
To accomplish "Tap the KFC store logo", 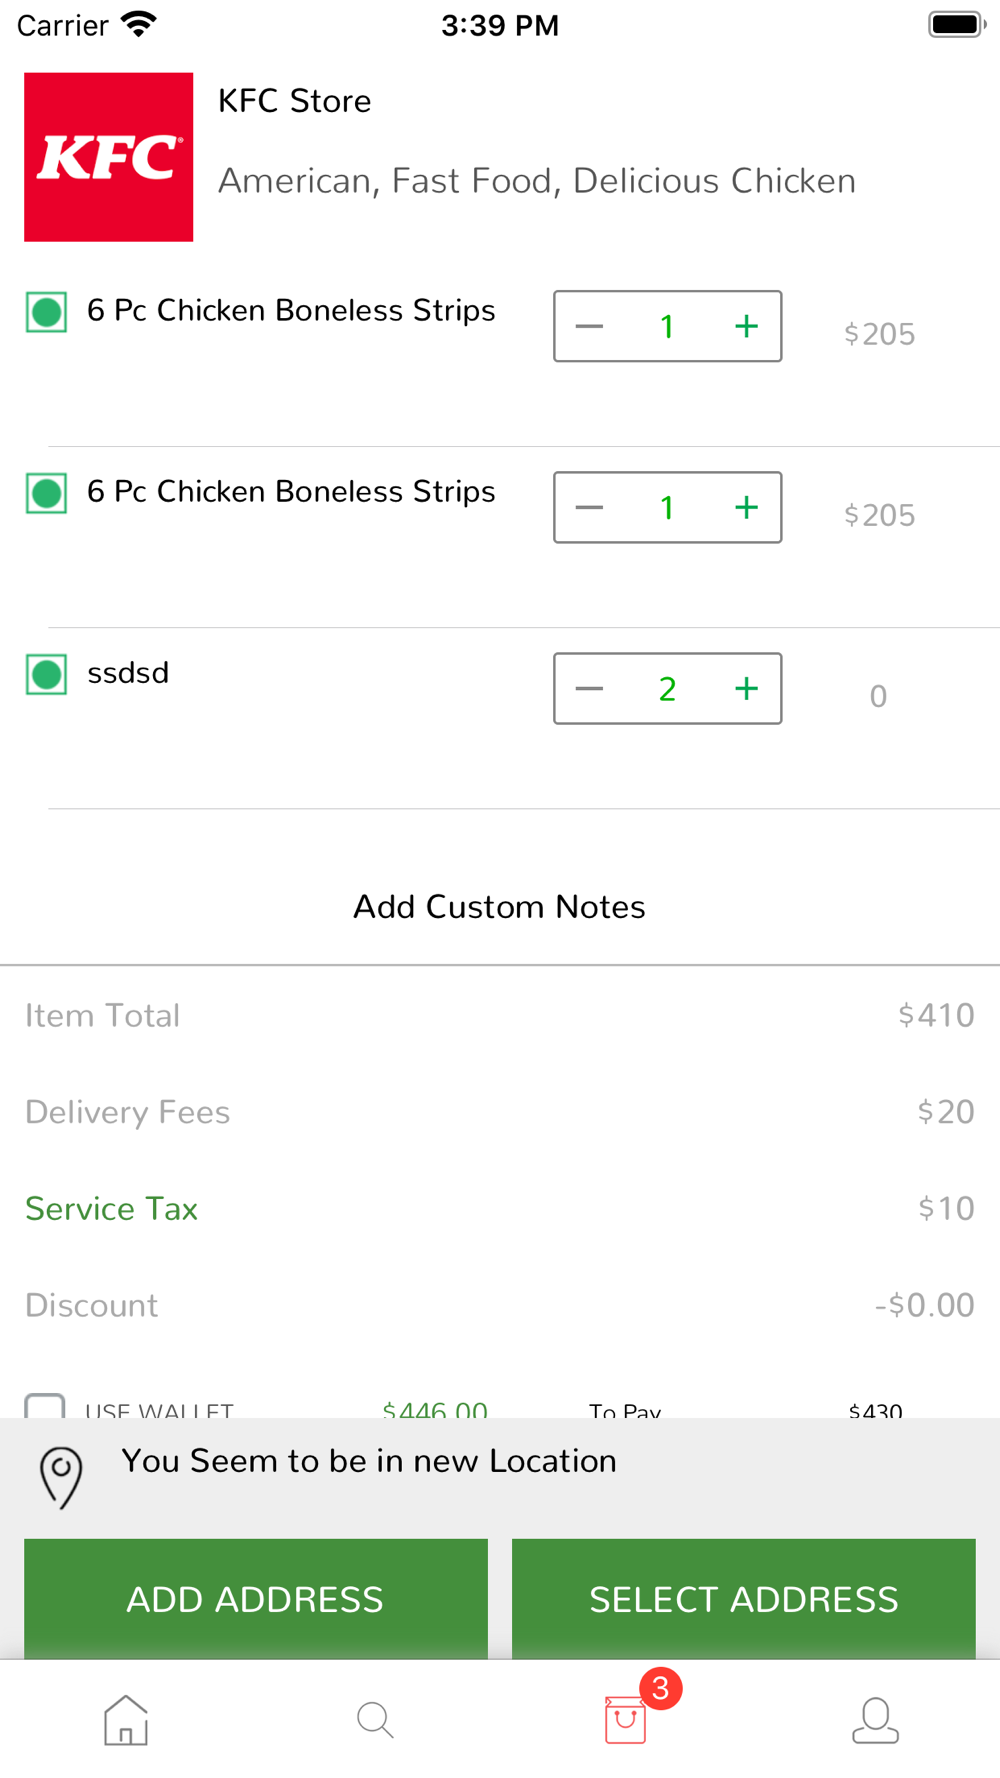I will (109, 157).
